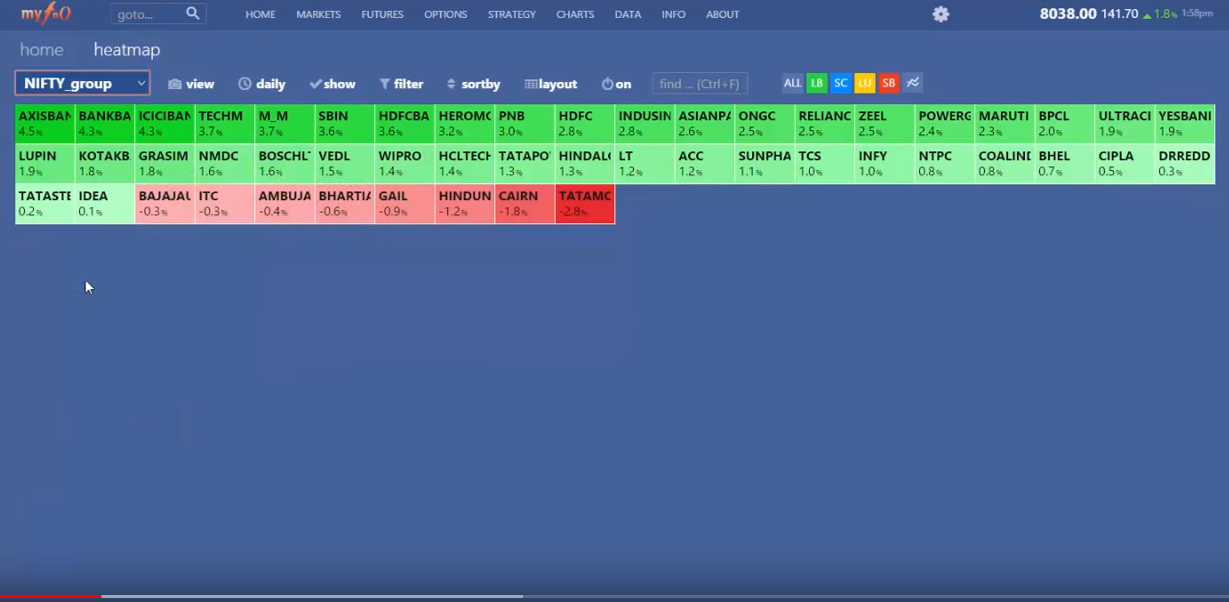
Task: Select the TECHM 3.7% tile
Action: 225,124
